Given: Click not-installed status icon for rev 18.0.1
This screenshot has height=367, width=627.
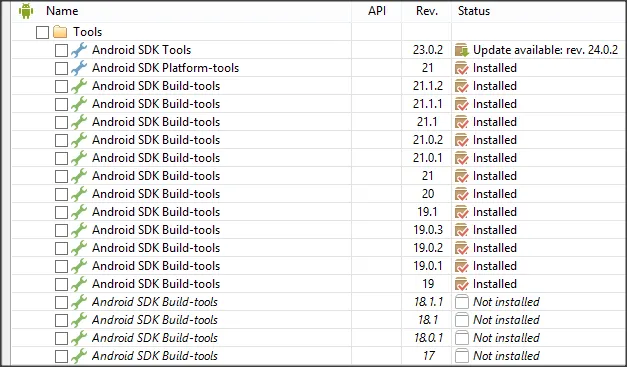Looking at the screenshot, I should coord(462,338).
